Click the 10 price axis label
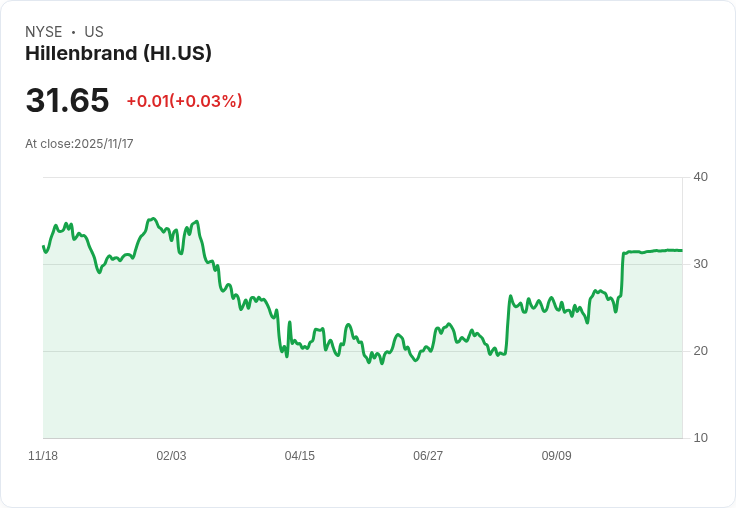 pos(700,438)
